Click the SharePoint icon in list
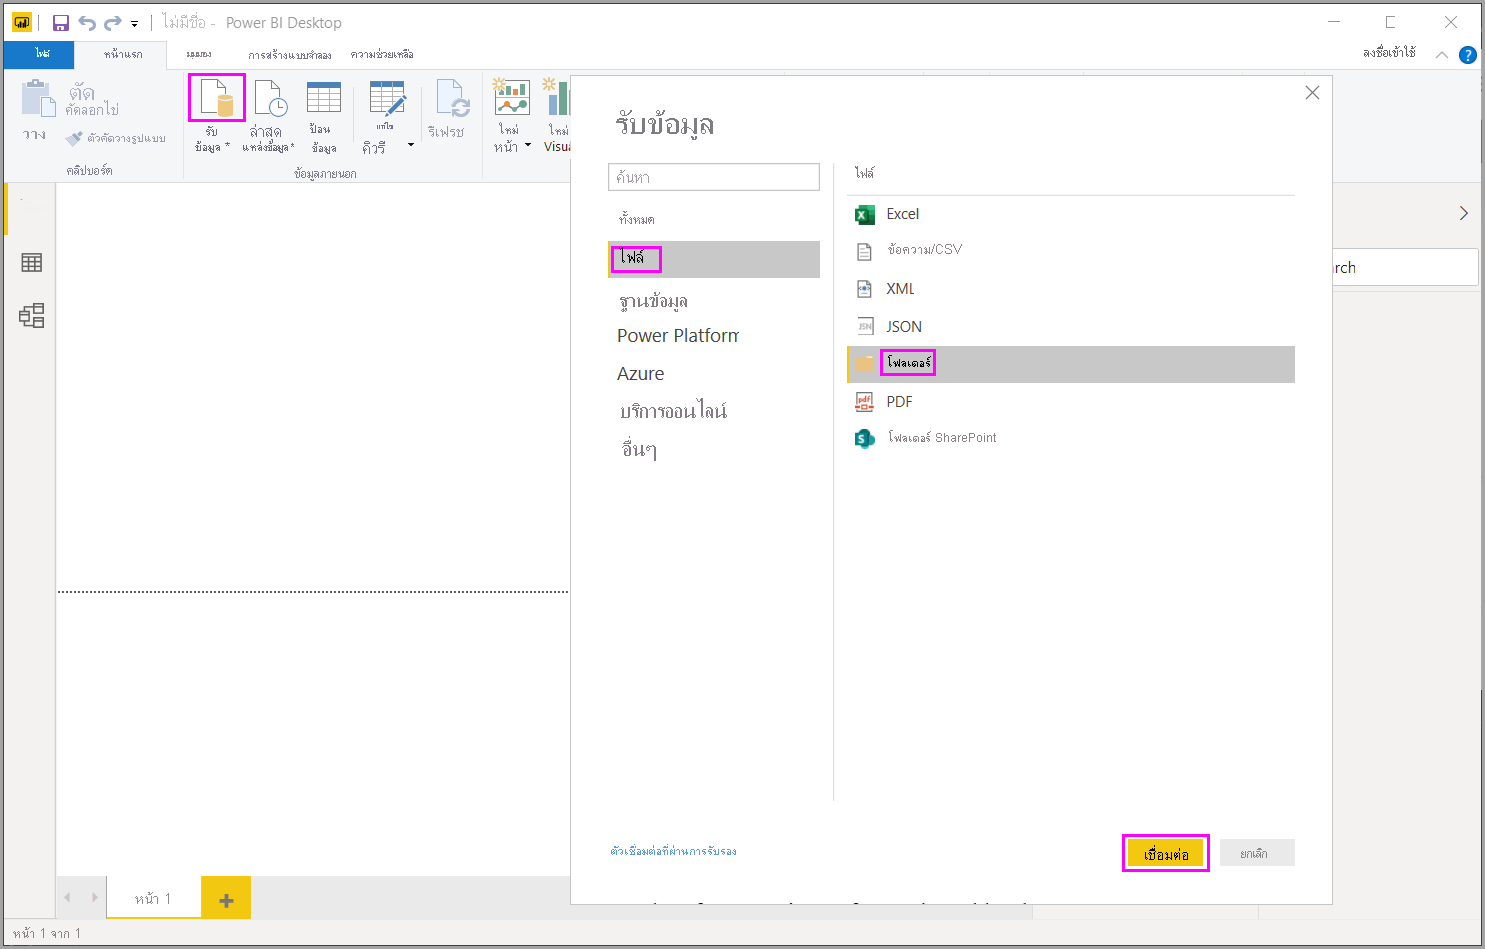This screenshot has height=949, width=1485. (865, 438)
